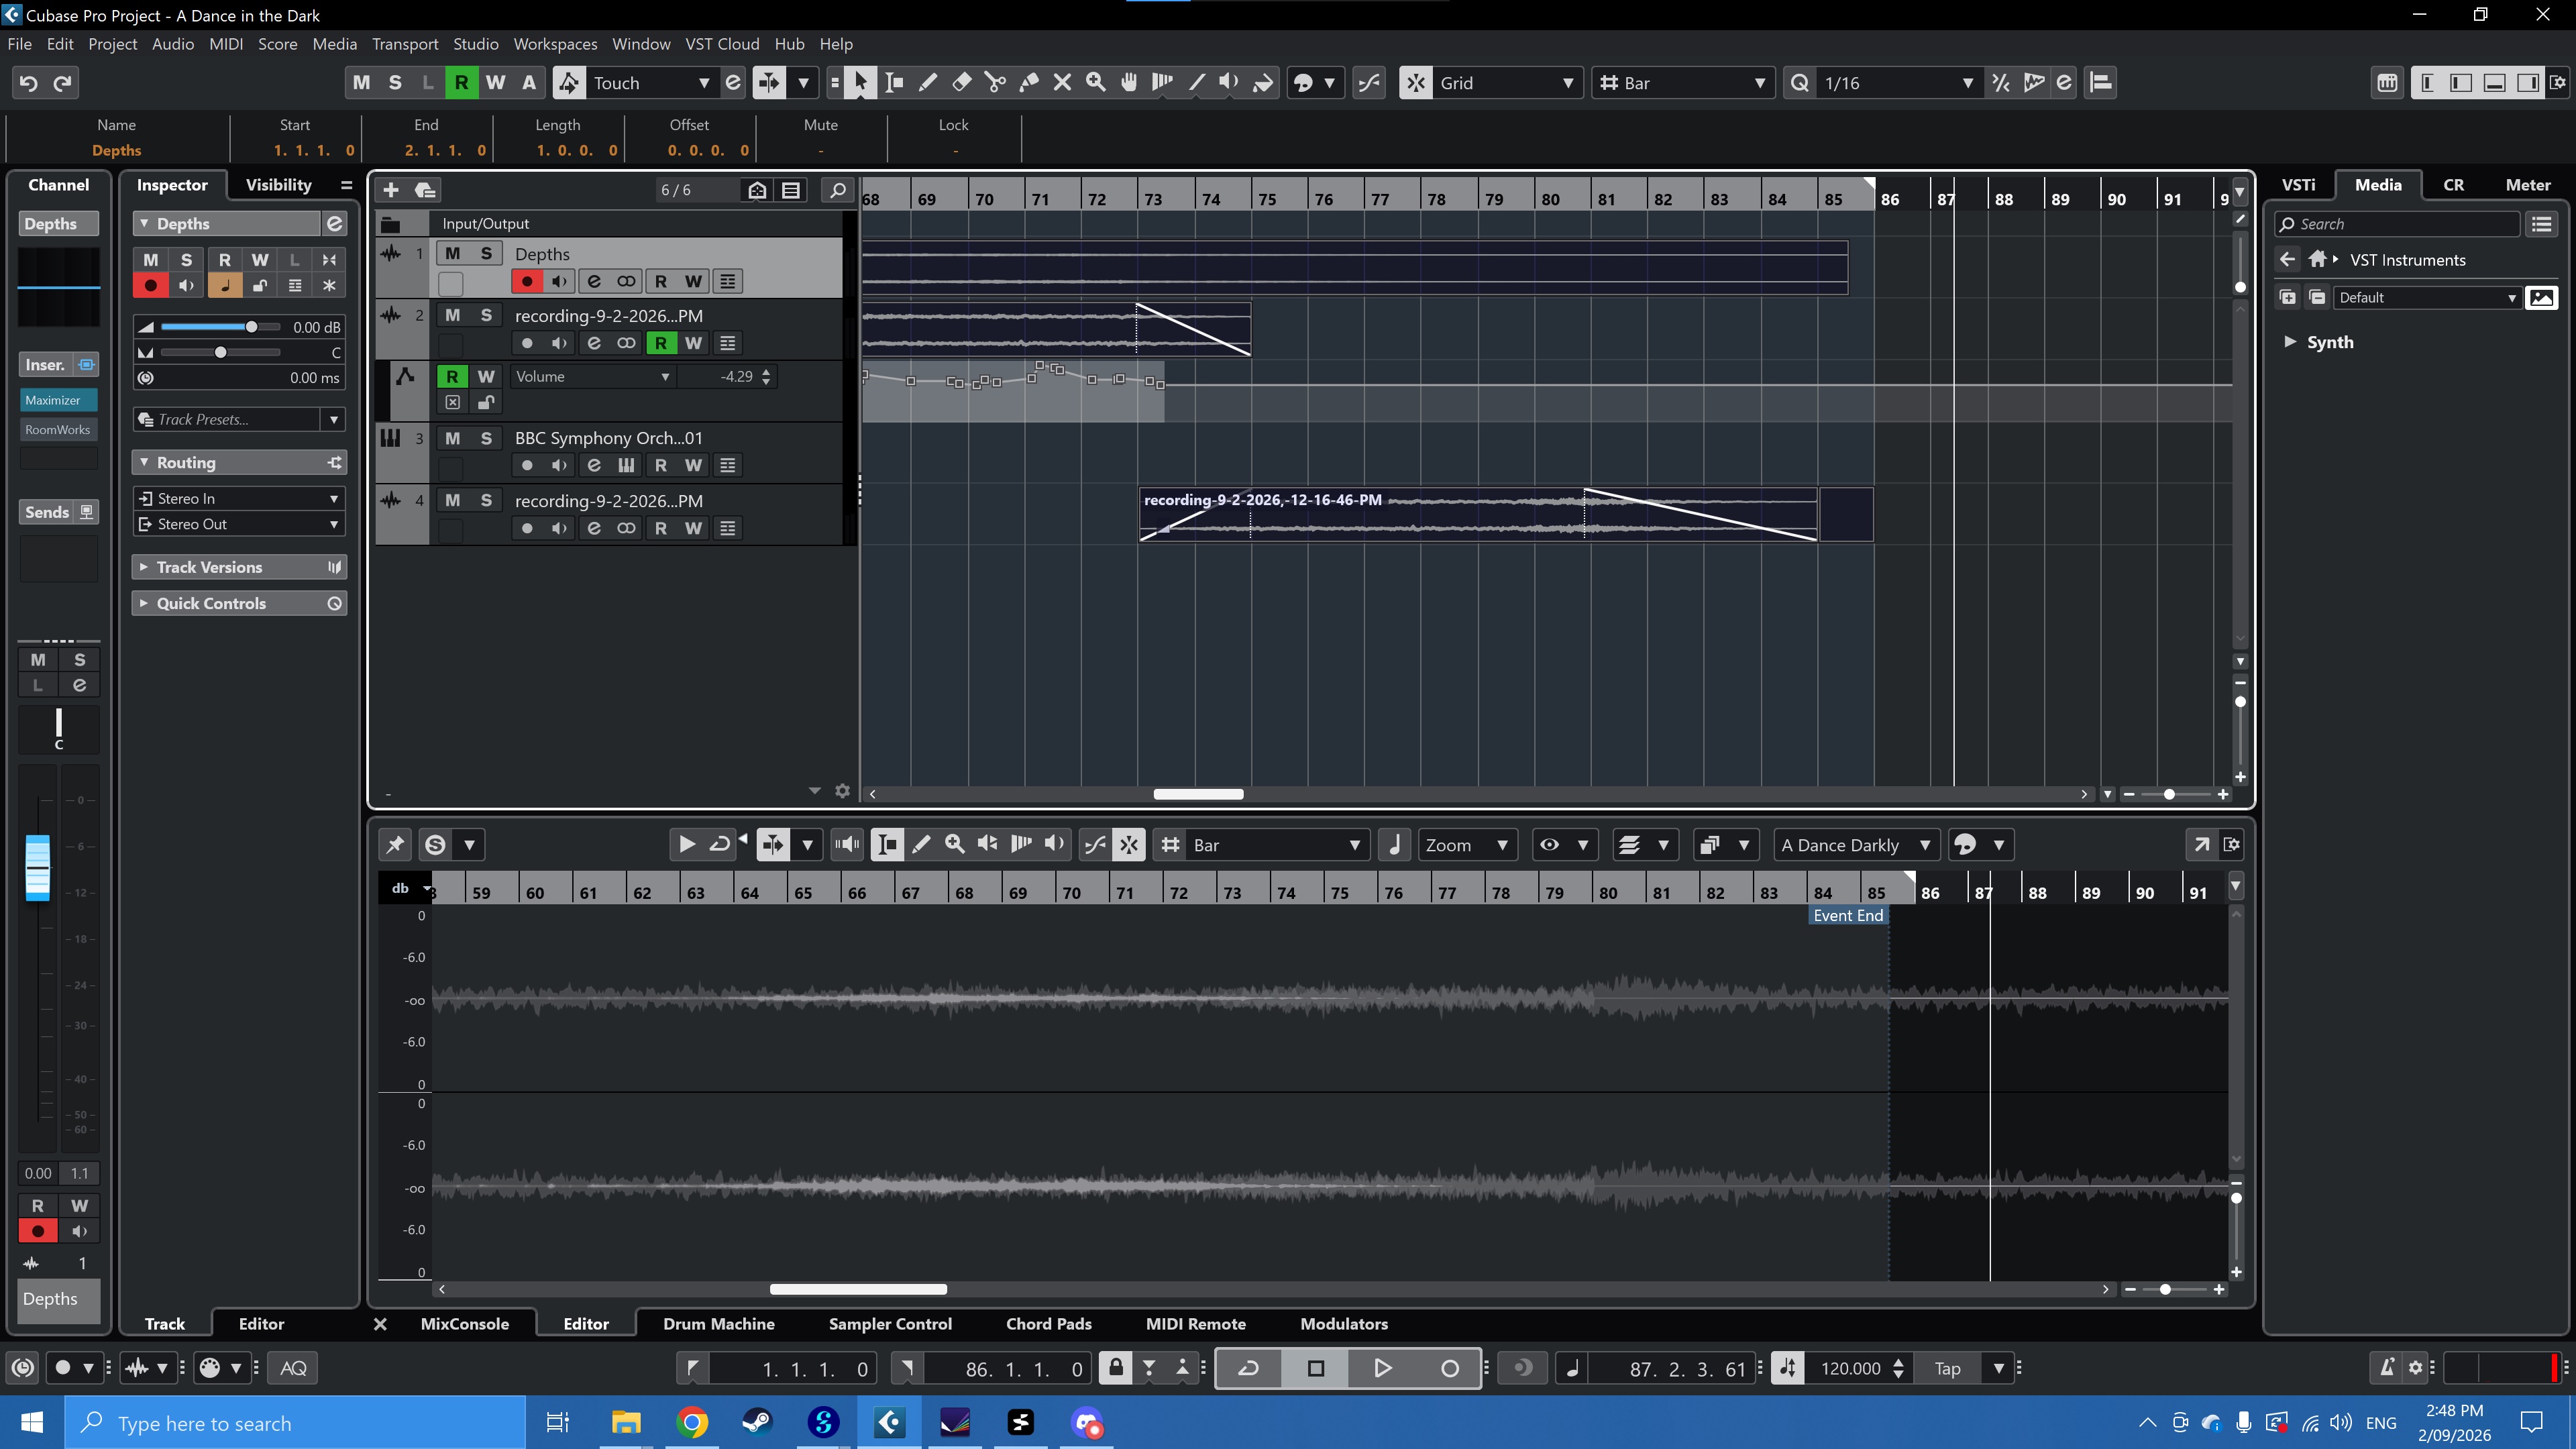Mute the BBC Symphony Orch track

coord(452,438)
